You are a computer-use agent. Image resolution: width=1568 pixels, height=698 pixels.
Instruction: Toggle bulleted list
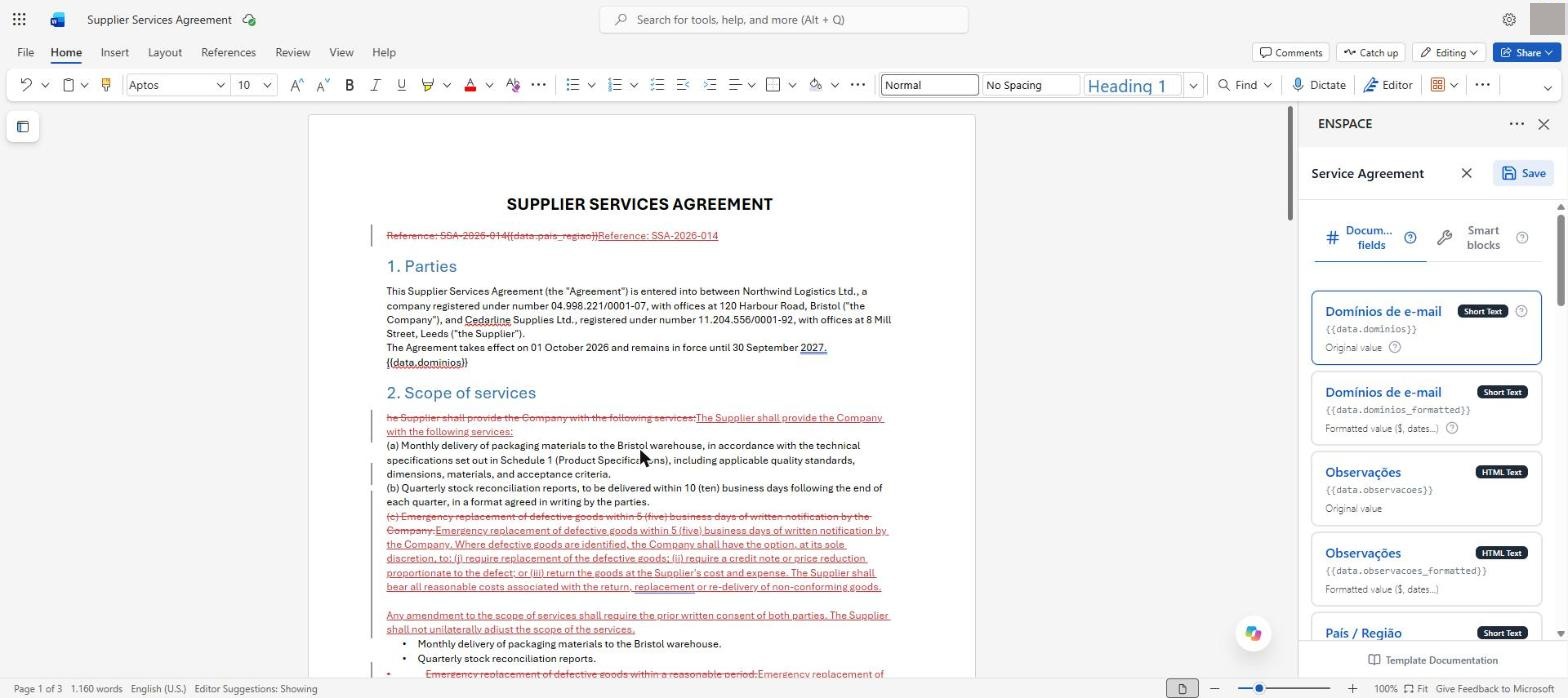[573, 85]
